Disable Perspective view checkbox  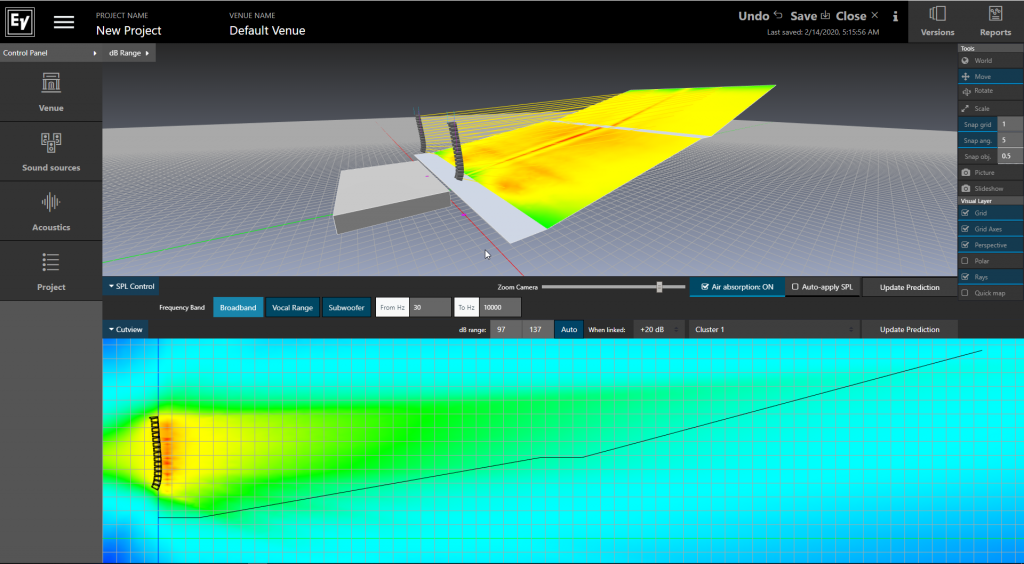pos(965,245)
